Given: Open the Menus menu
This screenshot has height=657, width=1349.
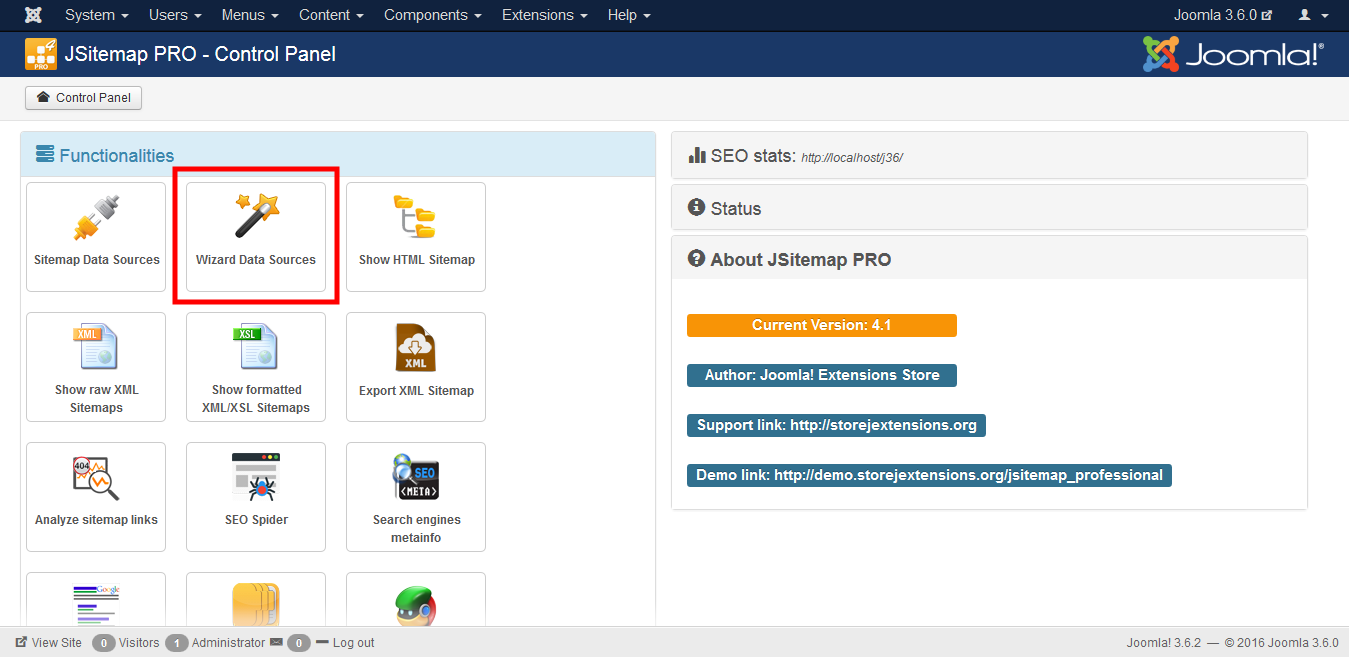Looking at the screenshot, I should point(250,15).
